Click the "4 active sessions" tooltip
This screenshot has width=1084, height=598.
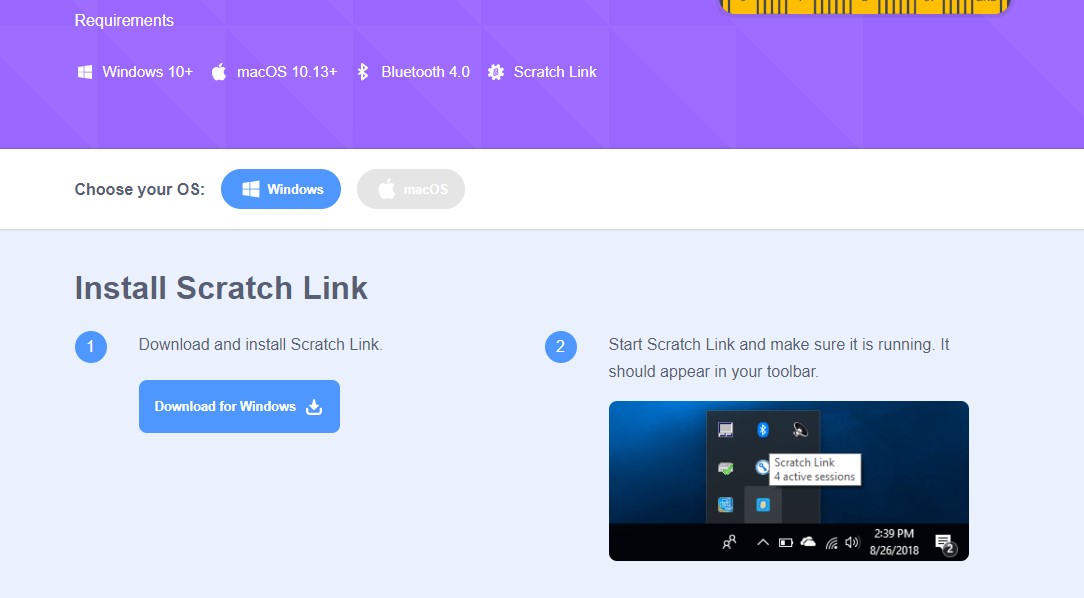click(x=814, y=469)
